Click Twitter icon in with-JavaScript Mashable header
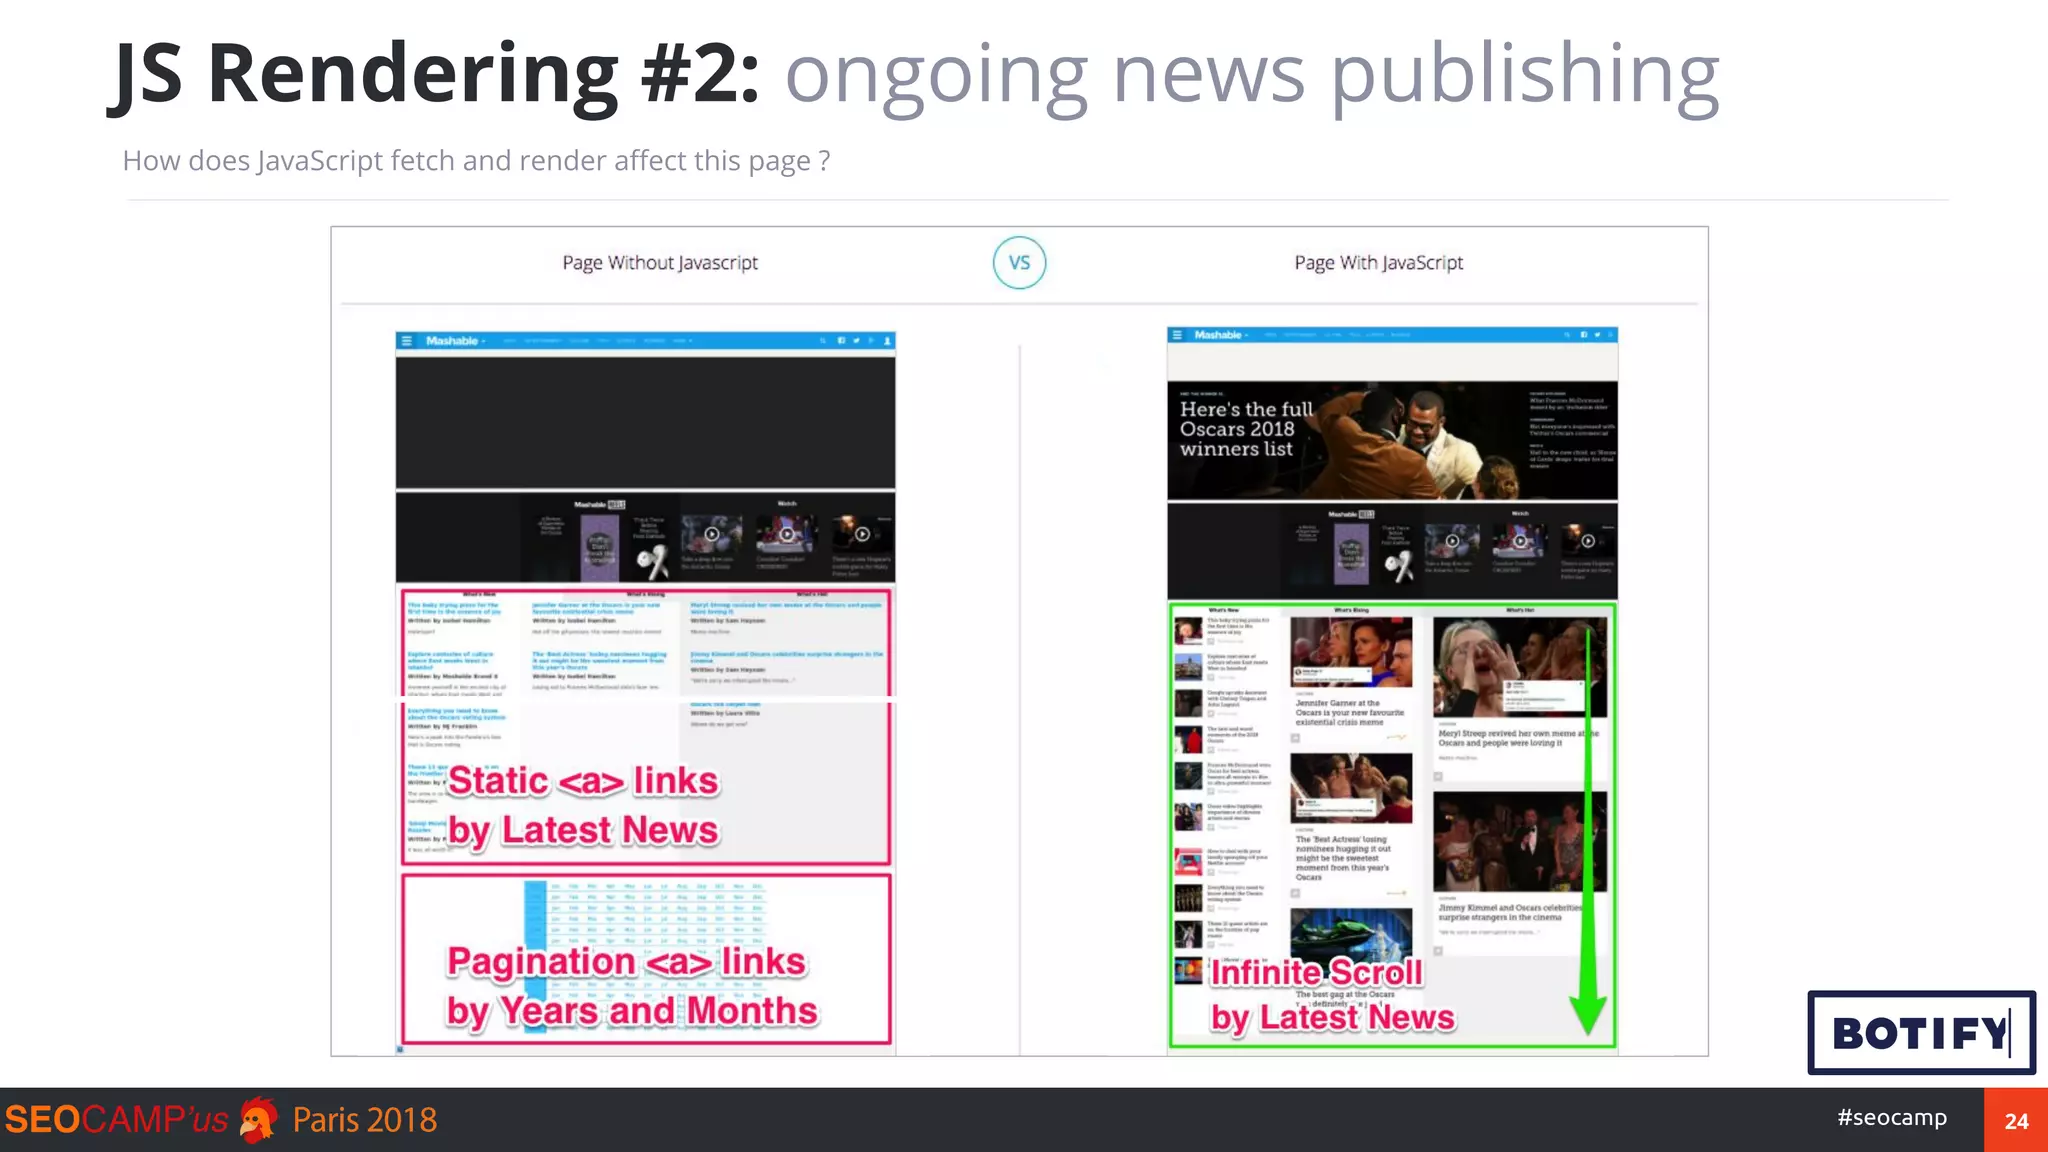The height and width of the screenshot is (1152, 2048). coord(1598,335)
